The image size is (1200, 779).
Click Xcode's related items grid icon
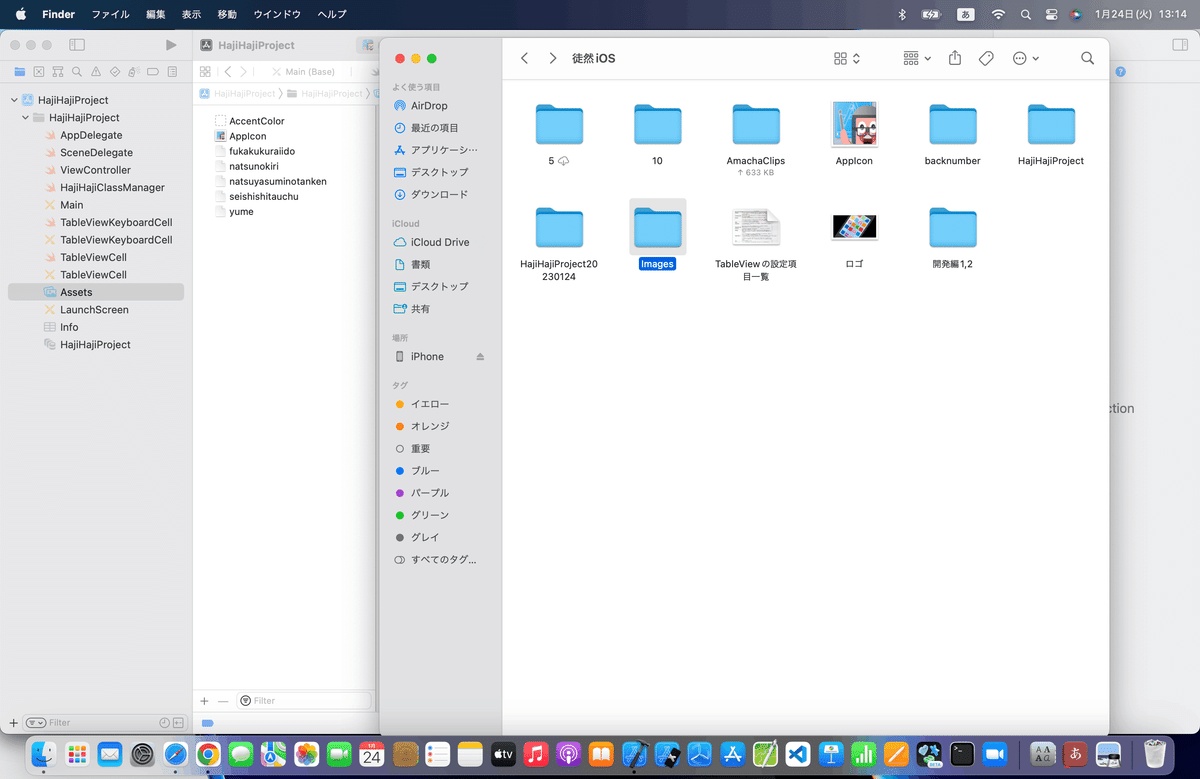point(205,72)
